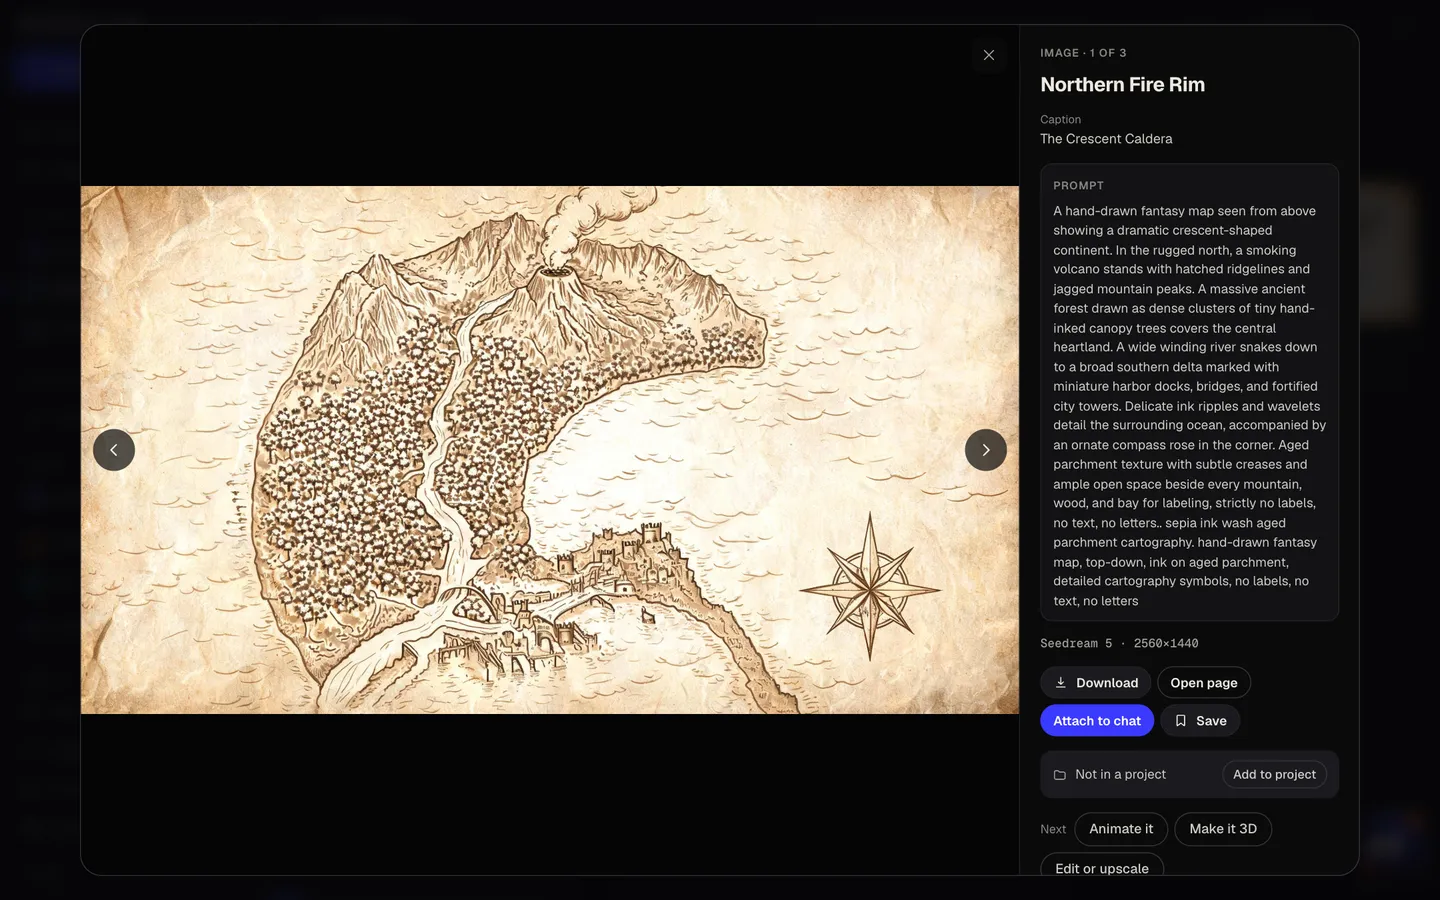The height and width of the screenshot is (900, 1440).
Task: Choose Edit or upscale
Action: (1102, 866)
